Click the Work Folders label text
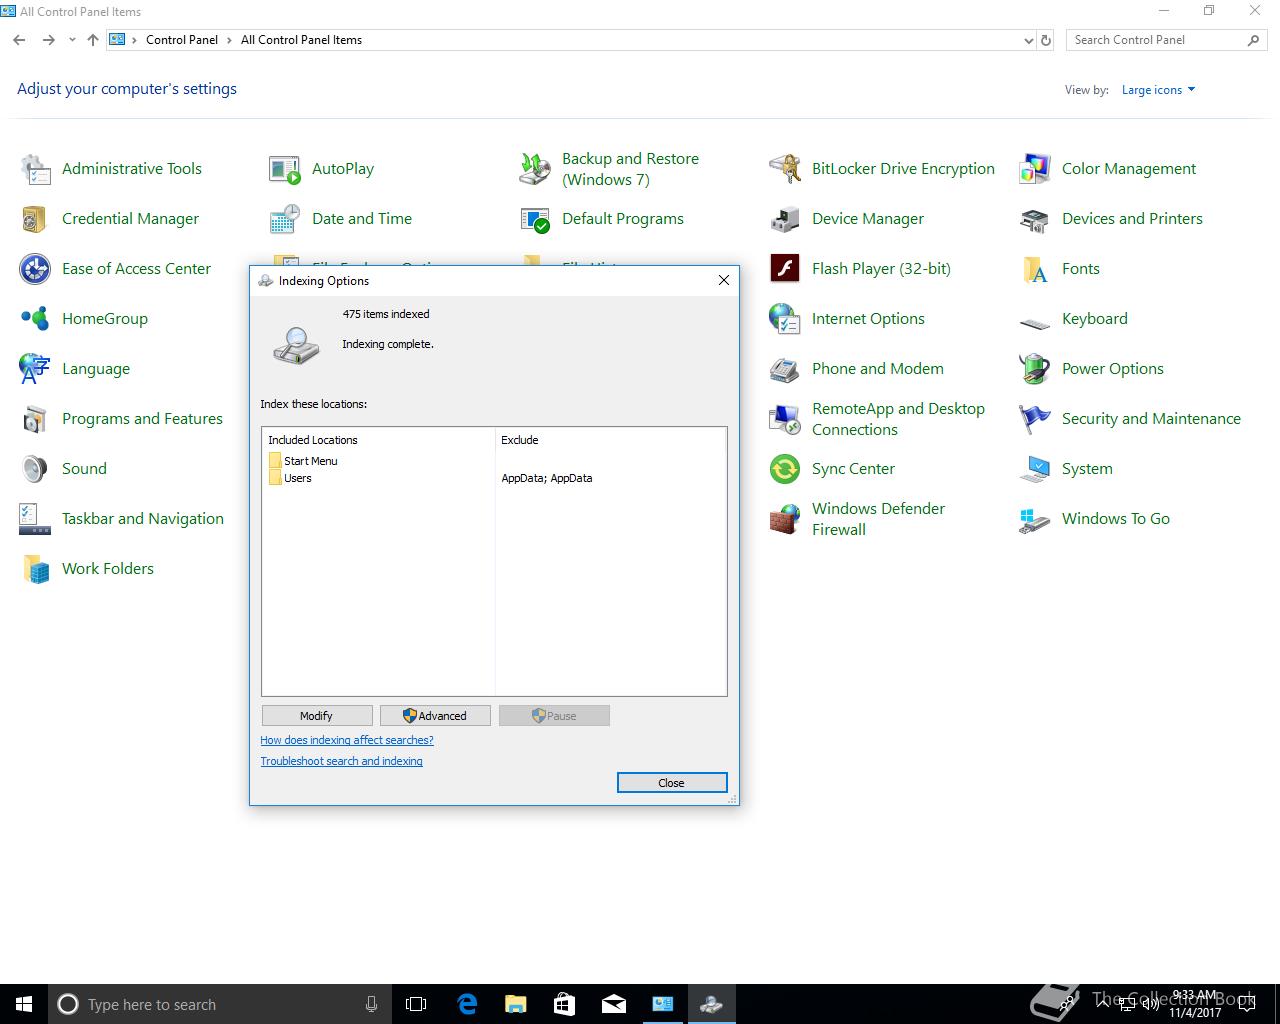Viewport: 1280px width, 1024px height. (x=108, y=569)
